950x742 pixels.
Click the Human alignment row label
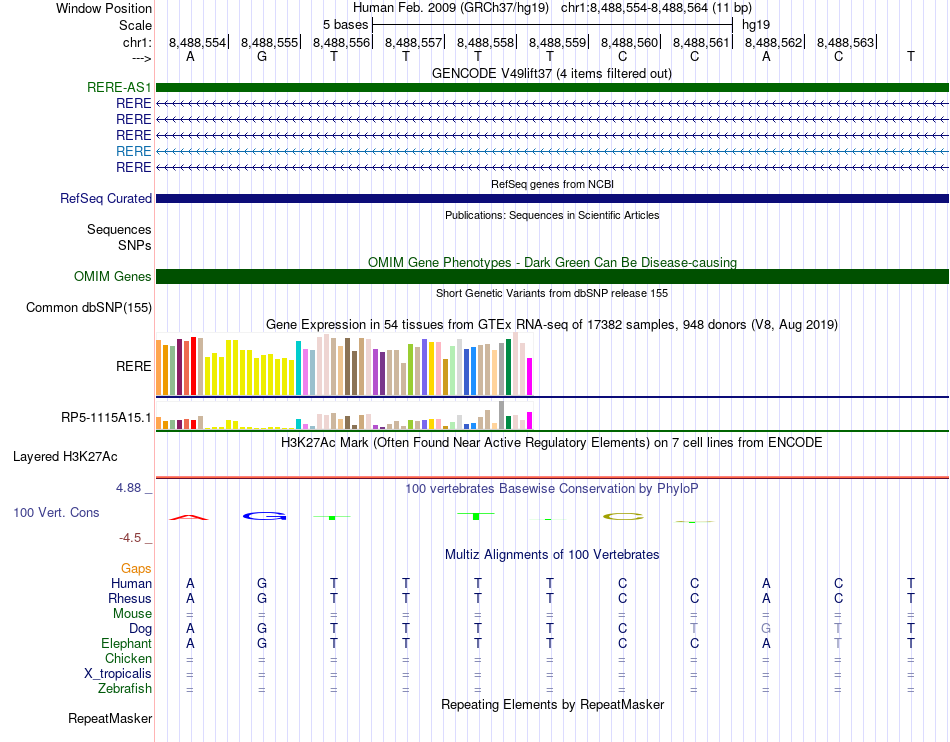point(131,583)
